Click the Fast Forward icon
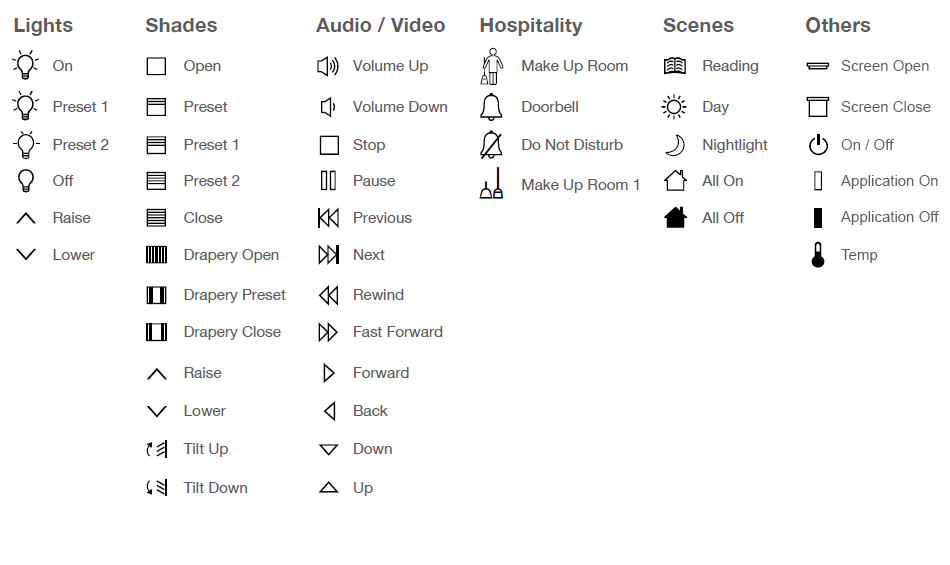The width and height of the screenshot is (950, 565). [328, 332]
